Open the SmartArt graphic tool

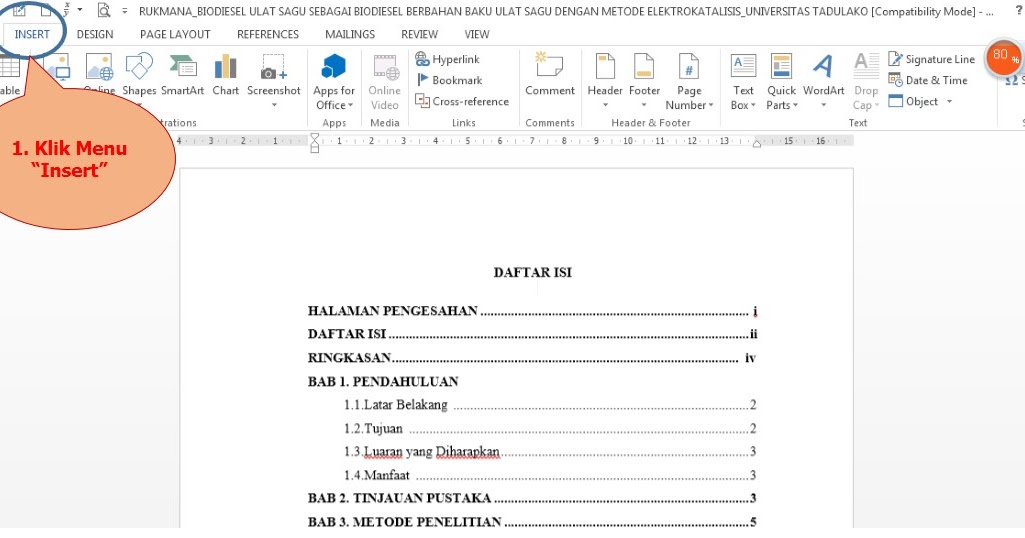(182, 75)
